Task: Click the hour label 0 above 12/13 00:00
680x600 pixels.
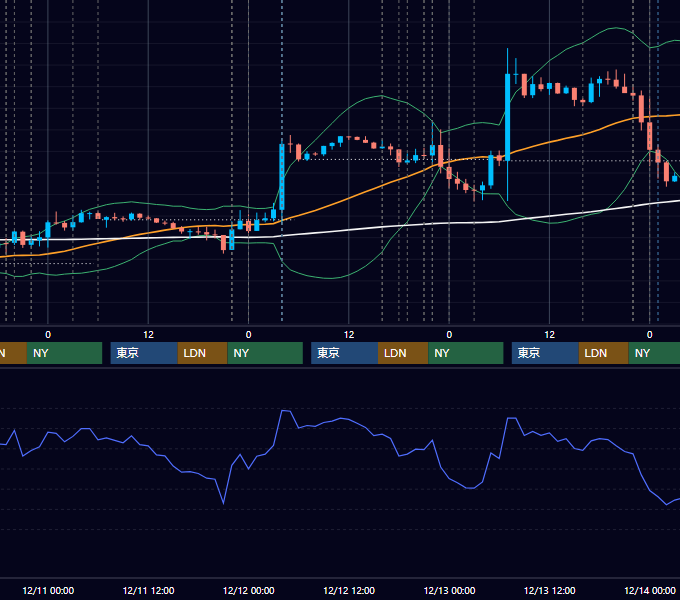Action: pyautogui.click(x=449, y=335)
